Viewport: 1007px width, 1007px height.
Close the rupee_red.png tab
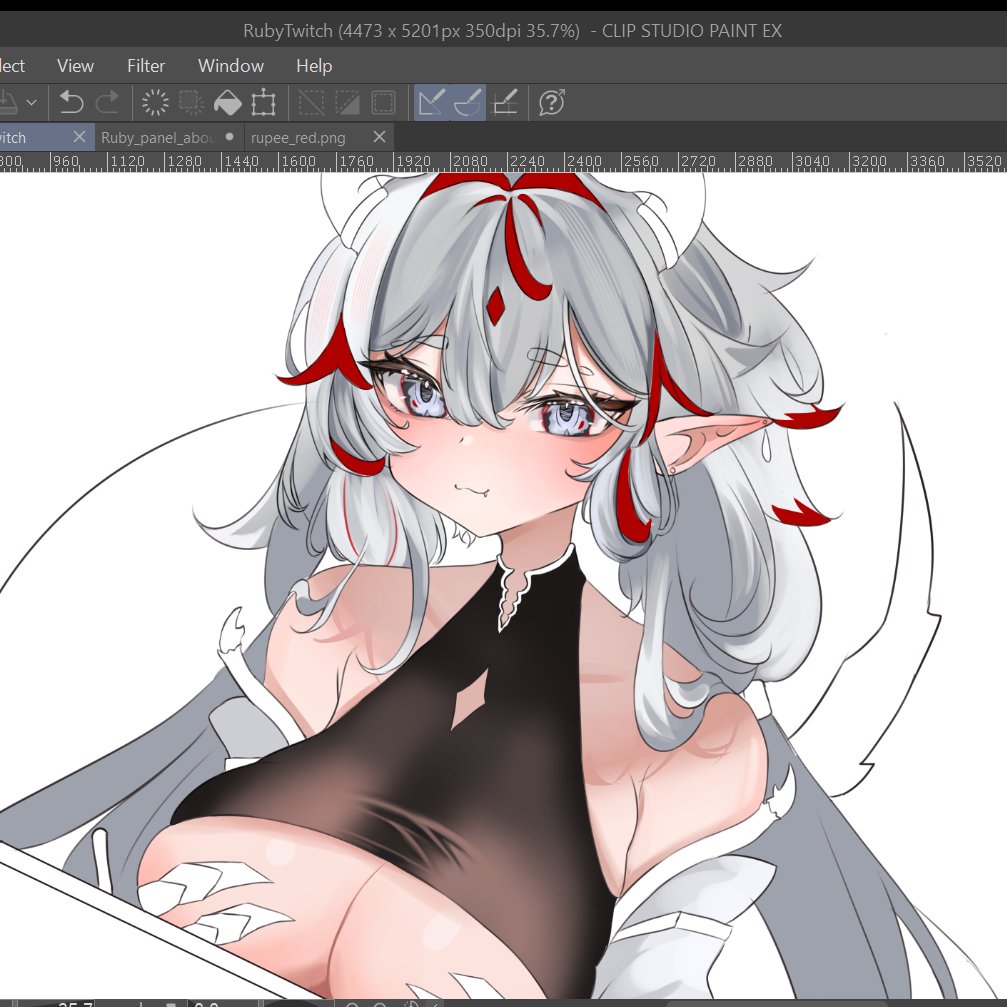click(x=380, y=137)
